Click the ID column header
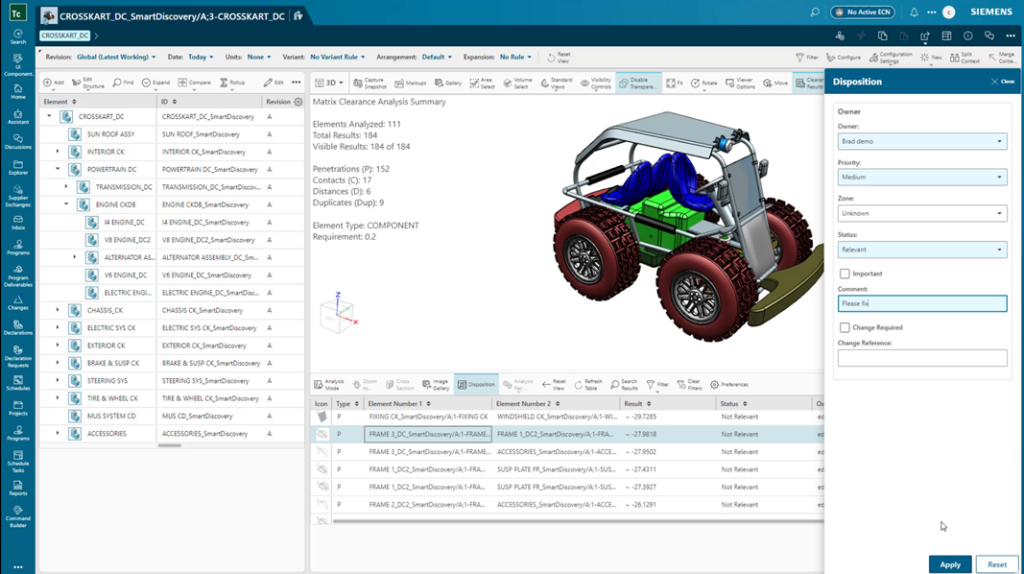 pos(169,102)
